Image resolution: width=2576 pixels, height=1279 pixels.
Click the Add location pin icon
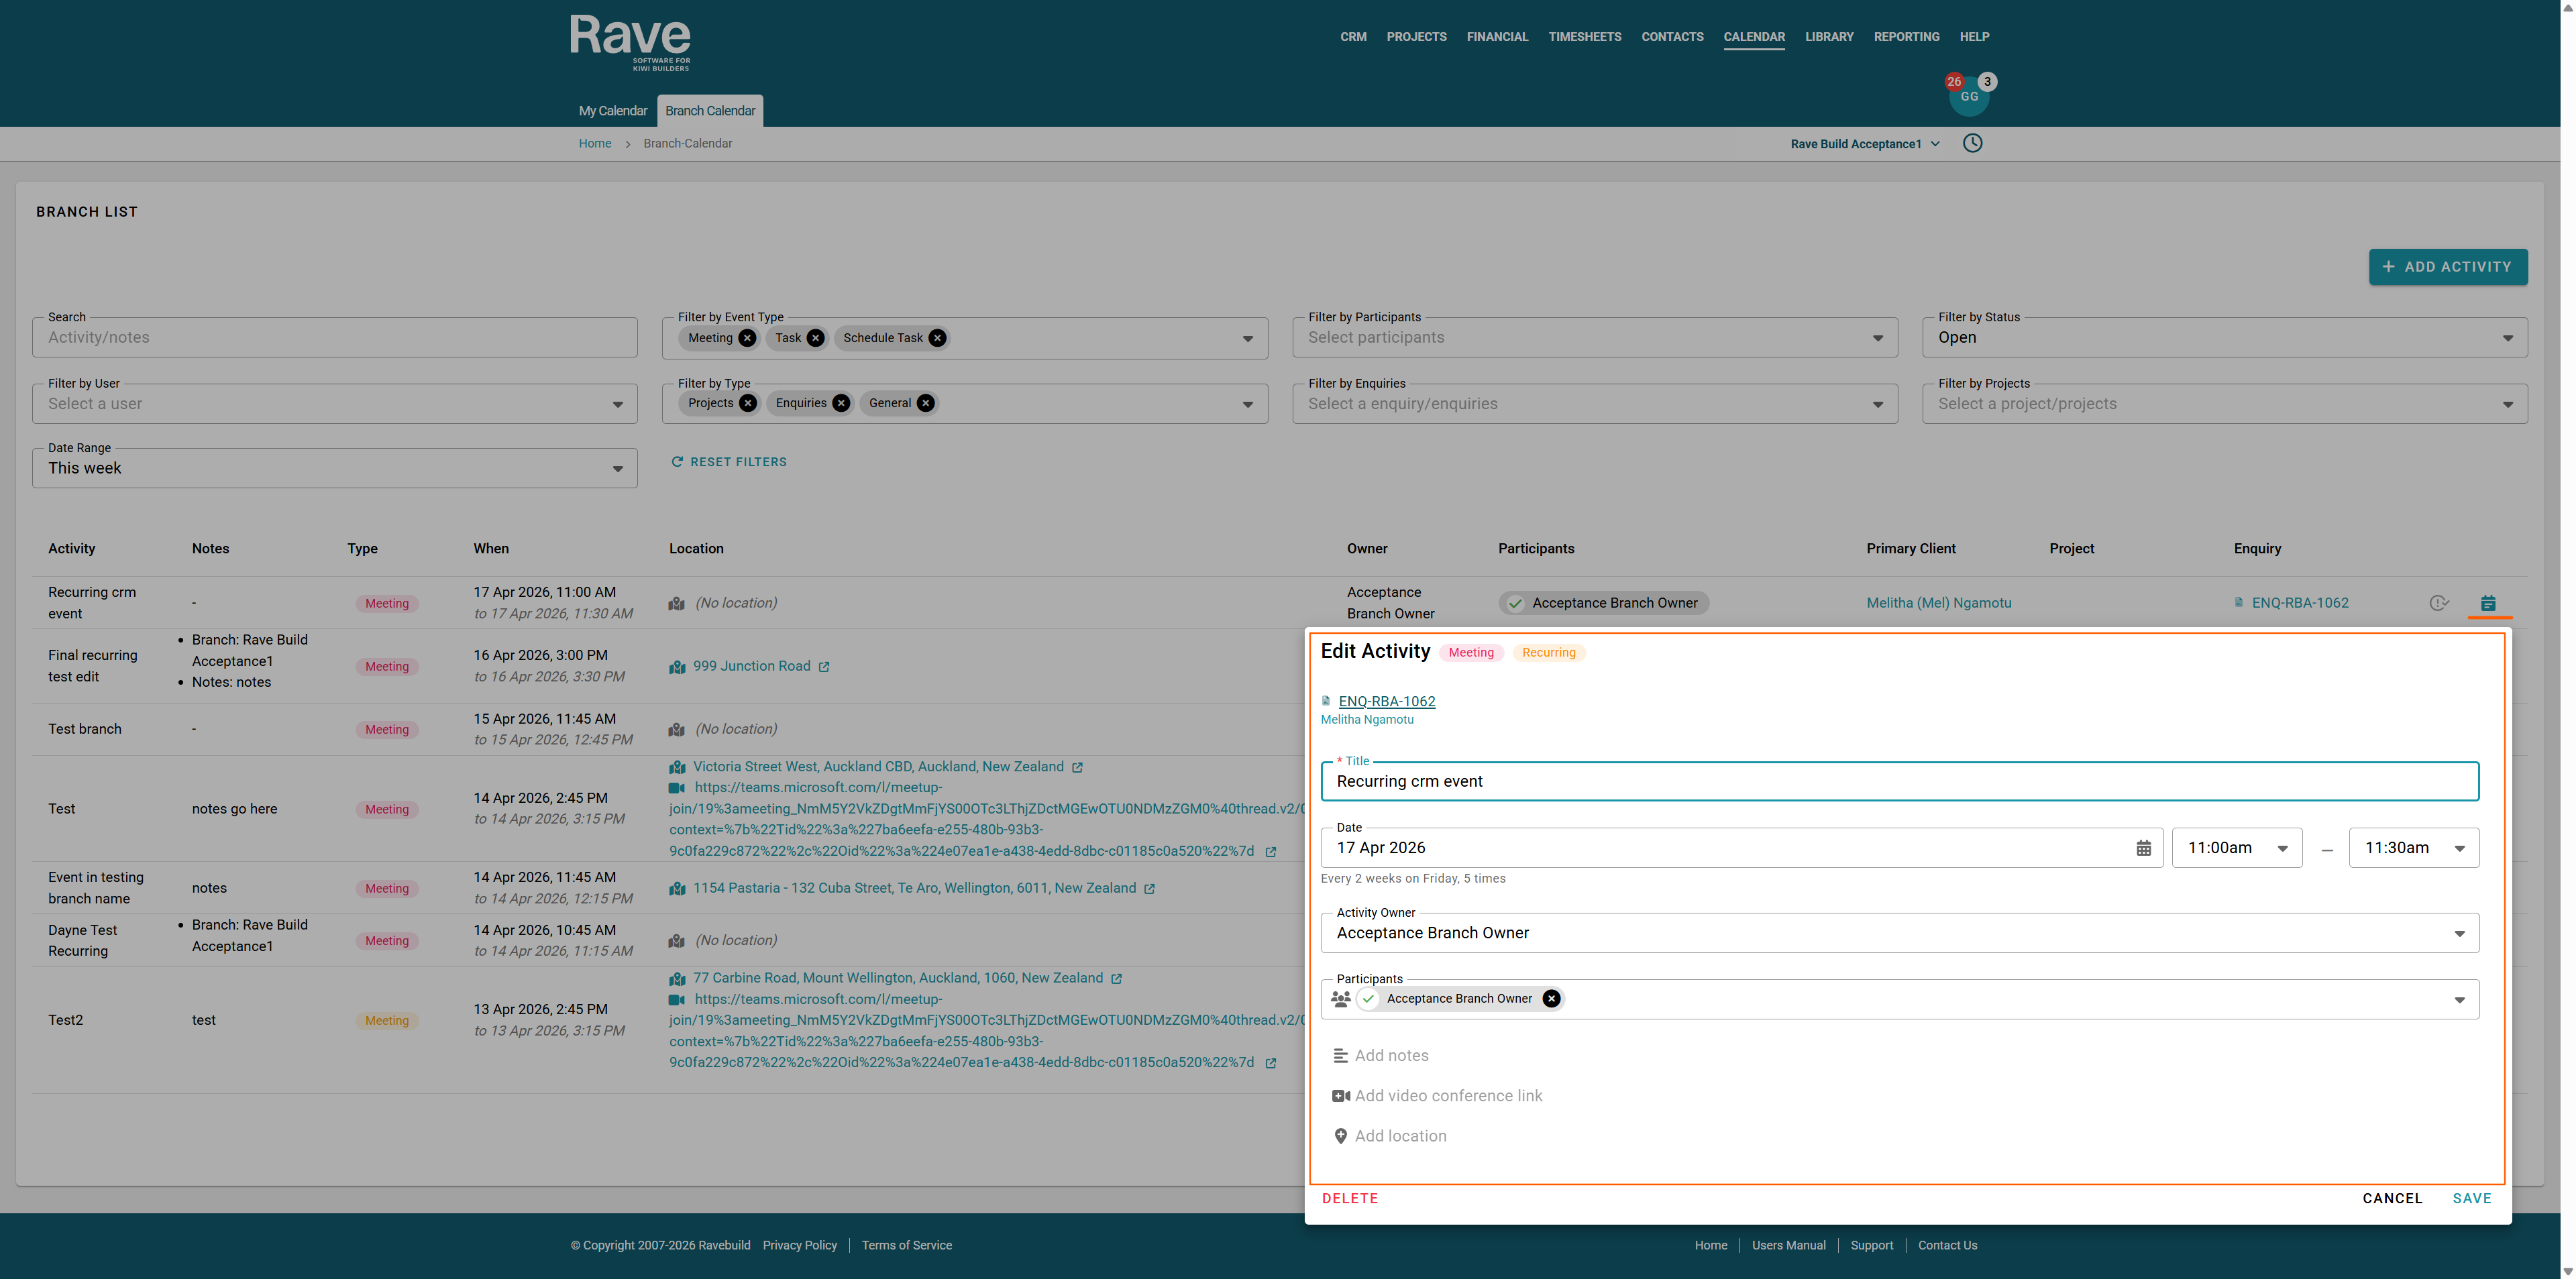pos(1341,1136)
